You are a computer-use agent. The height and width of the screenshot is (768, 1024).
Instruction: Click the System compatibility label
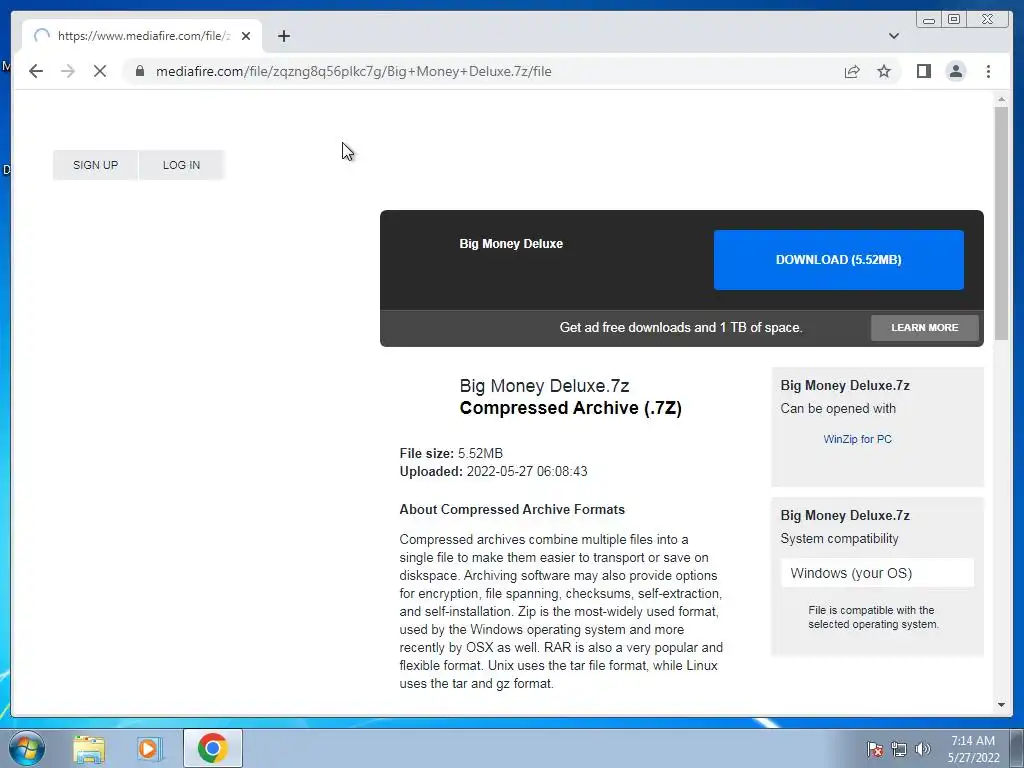[839, 539]
